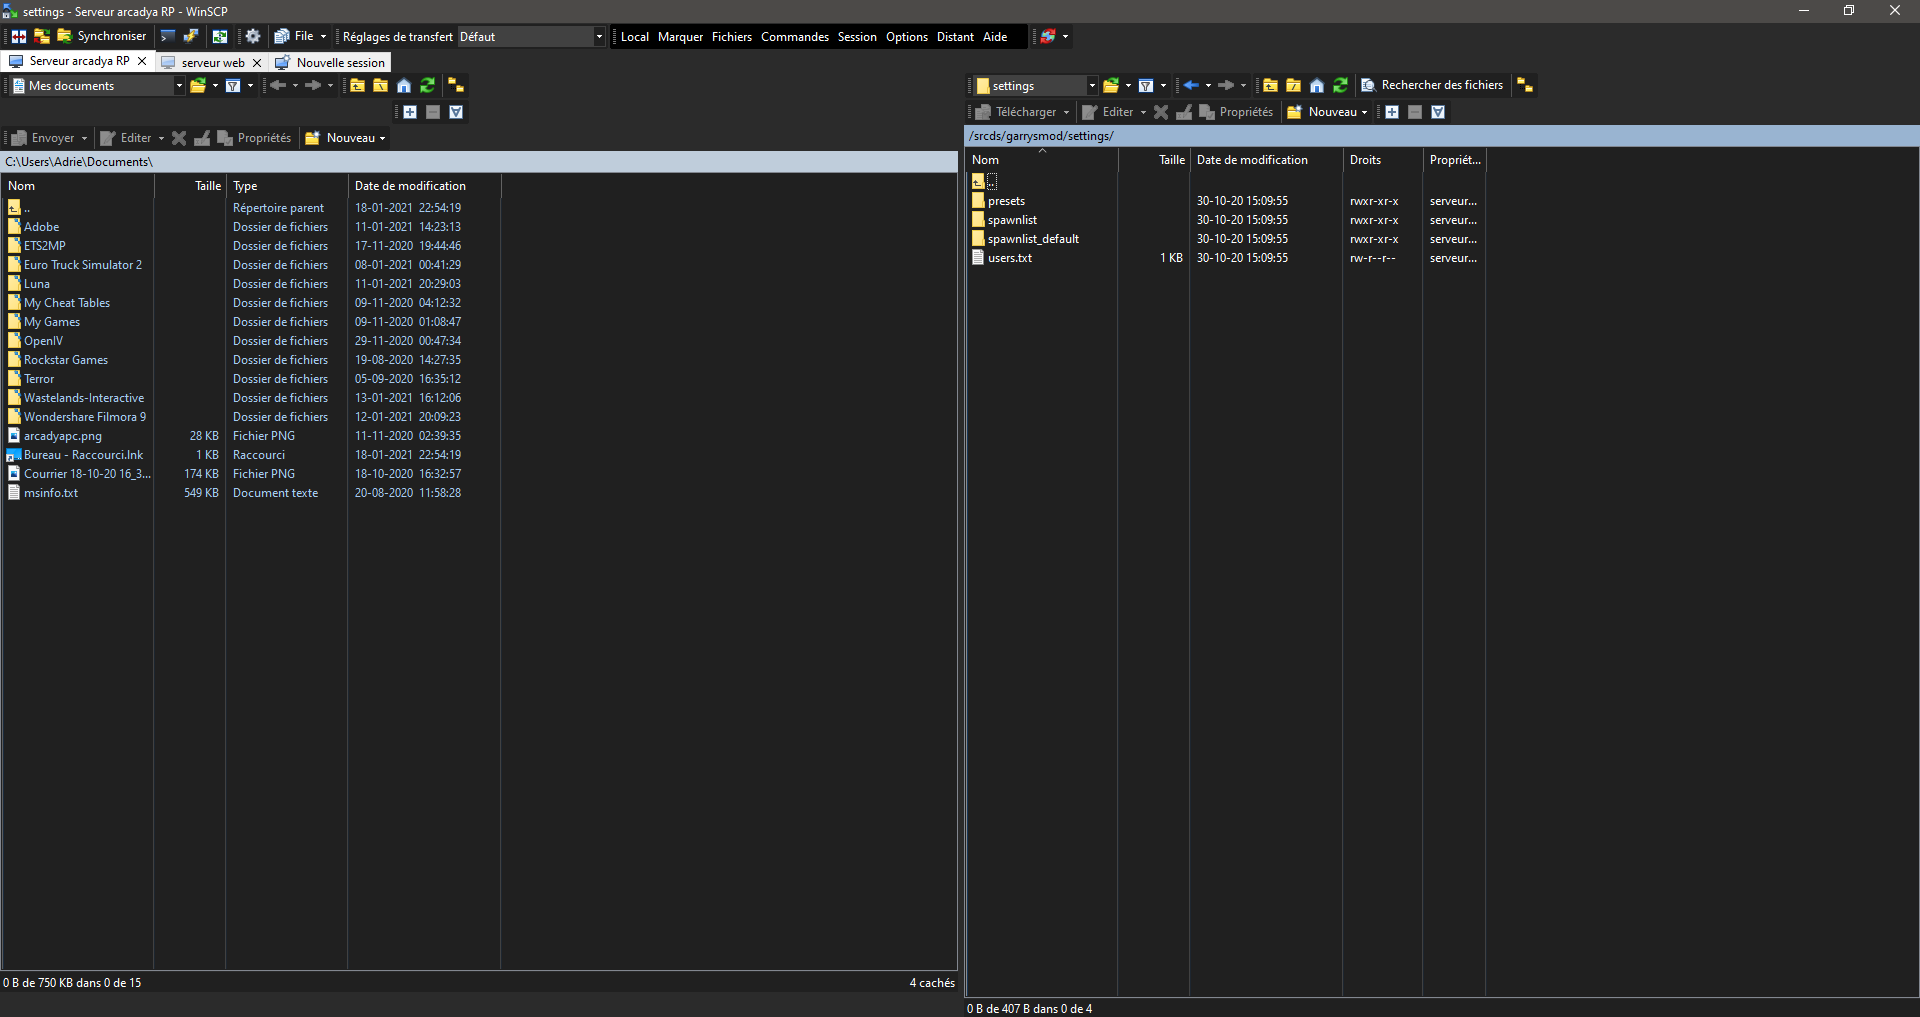This screenshot has width=1920, height=1017.
Task: Click remote Propriétés button
Action: tap(1236, 113)
